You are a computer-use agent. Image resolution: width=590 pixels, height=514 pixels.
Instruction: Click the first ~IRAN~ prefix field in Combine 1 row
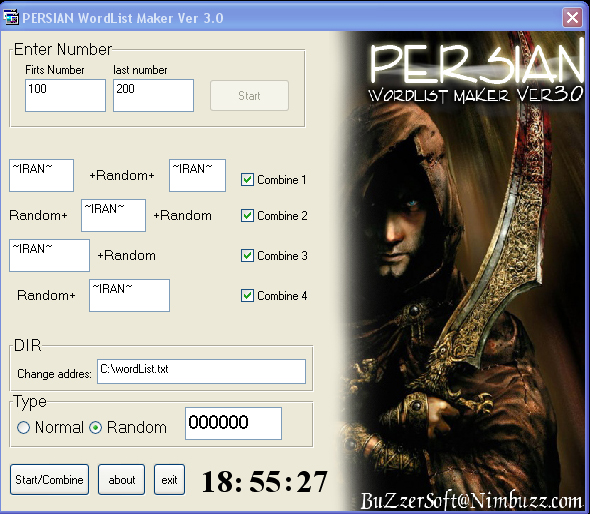[41, 175]
